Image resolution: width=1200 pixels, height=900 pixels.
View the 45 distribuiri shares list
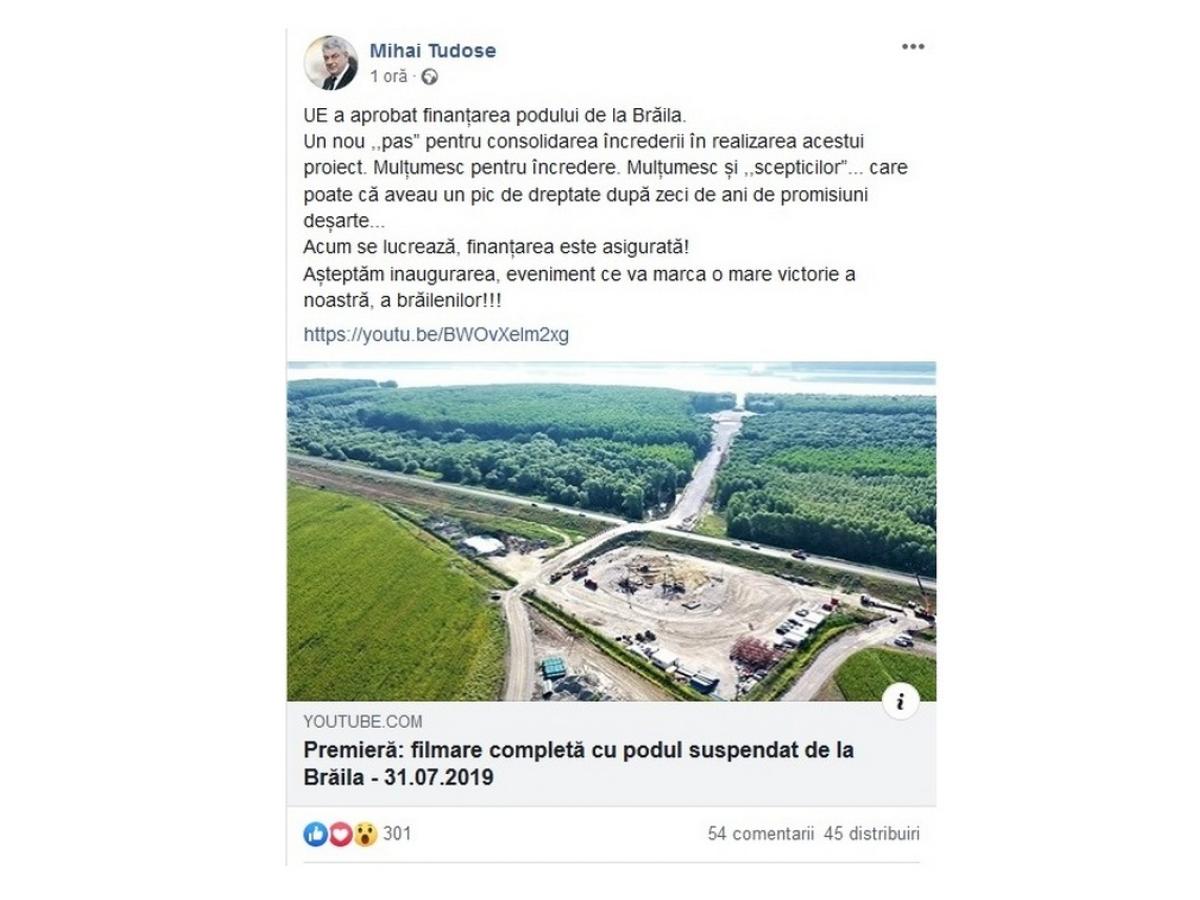point(872,833)
